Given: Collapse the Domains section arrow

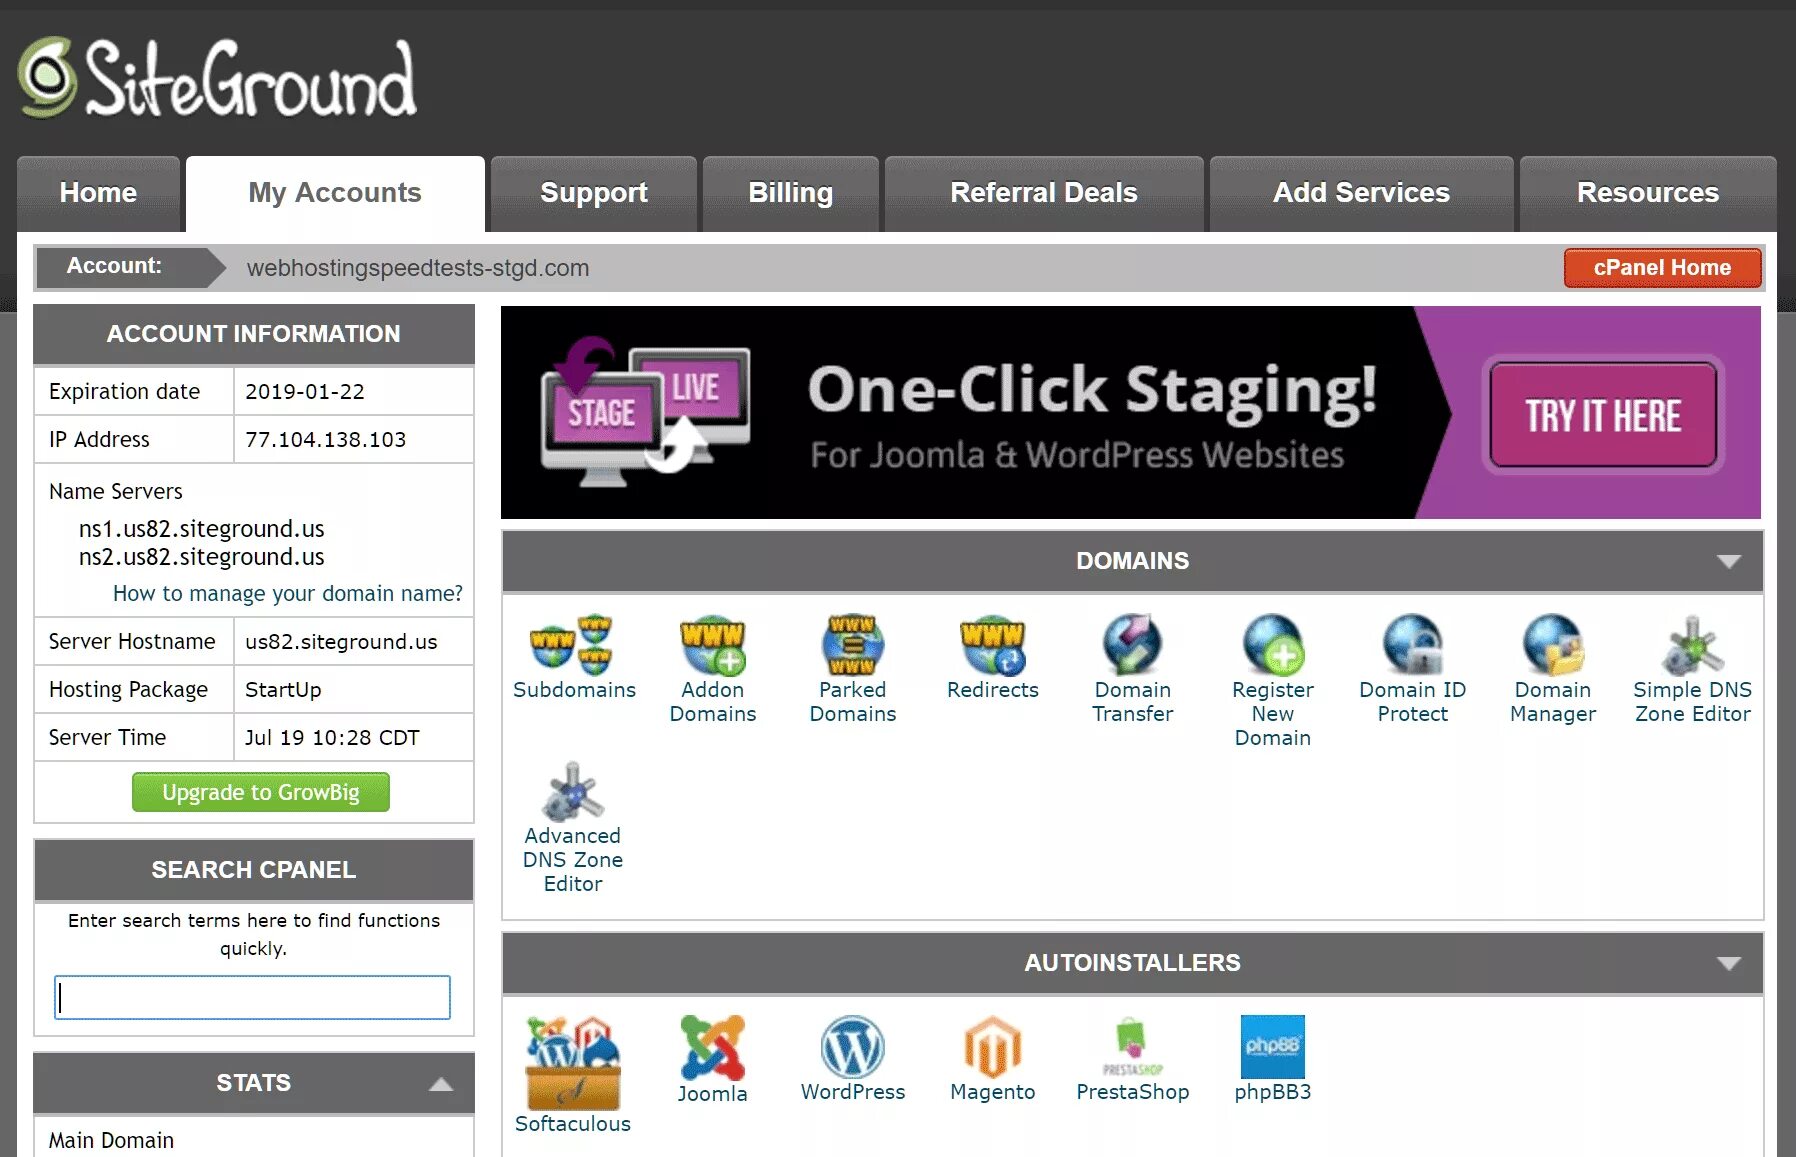Looking at the screenshot, I should [x=1729, y=561].
